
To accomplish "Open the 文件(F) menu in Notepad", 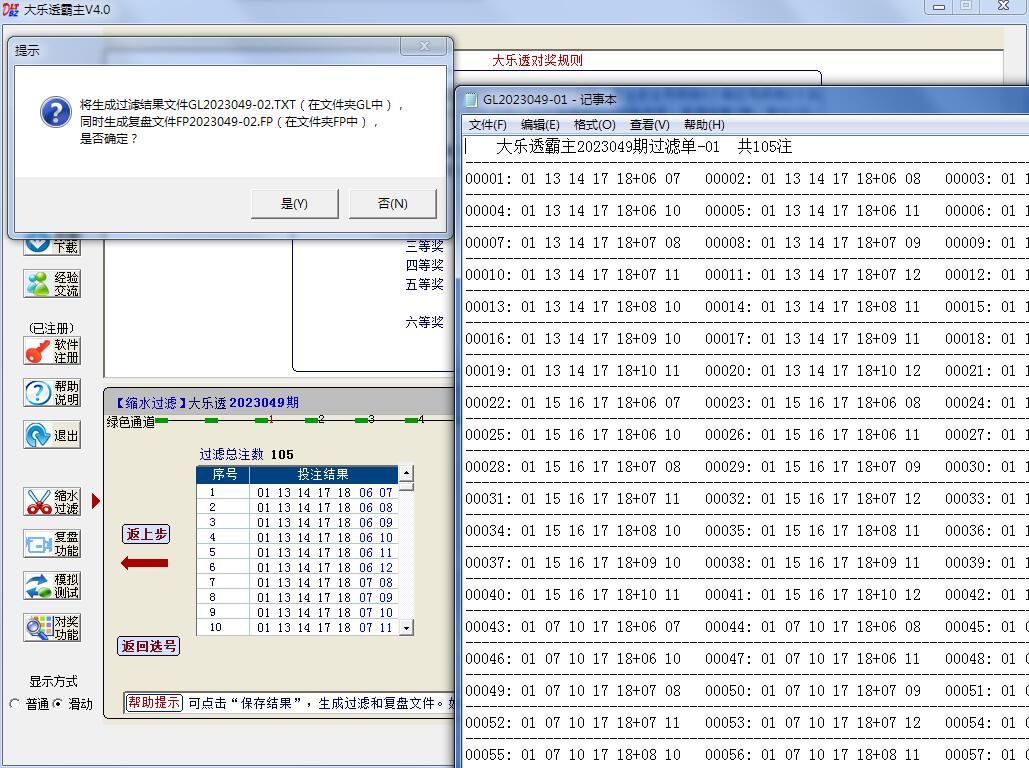I will tap(487, 125).
